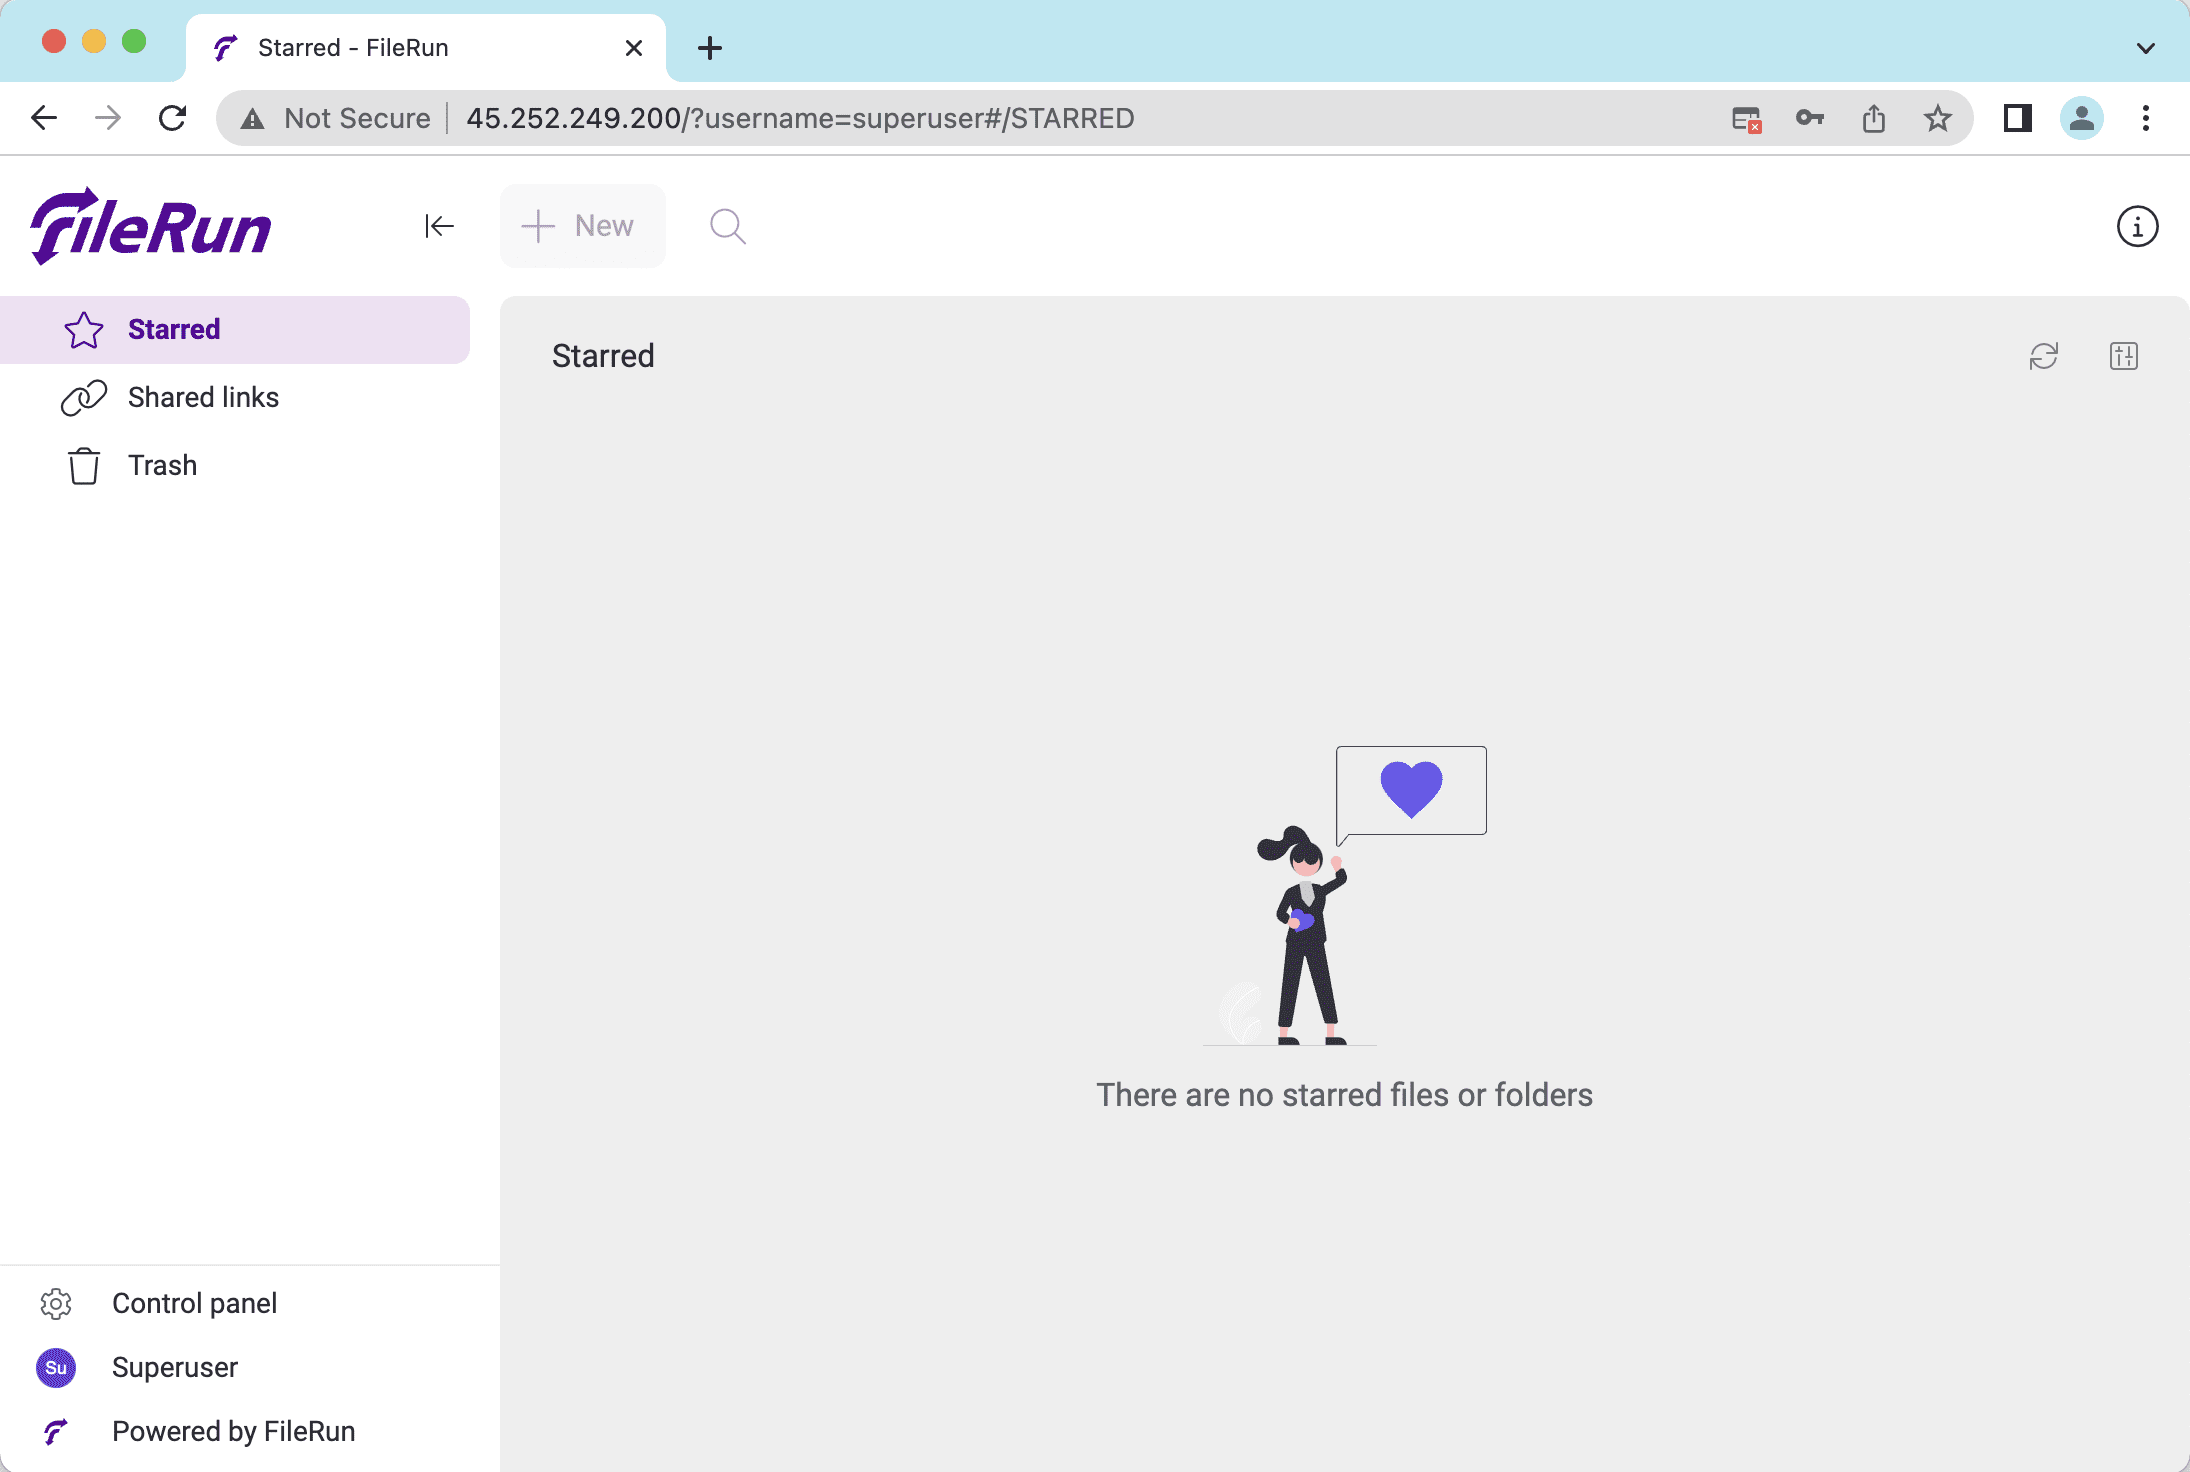Open Chrome three-dot menu
This screenshot has height=1472, width=2190.
coord(2145,118)
